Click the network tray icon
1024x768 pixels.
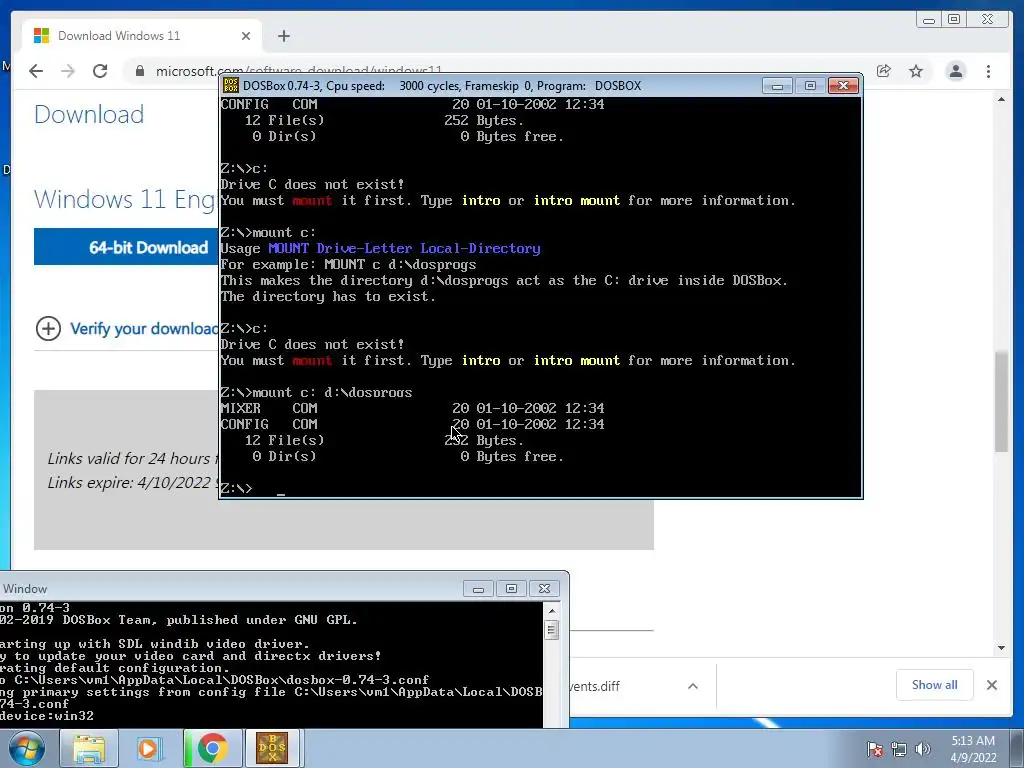pyautogui.click(x=899, y=749)
